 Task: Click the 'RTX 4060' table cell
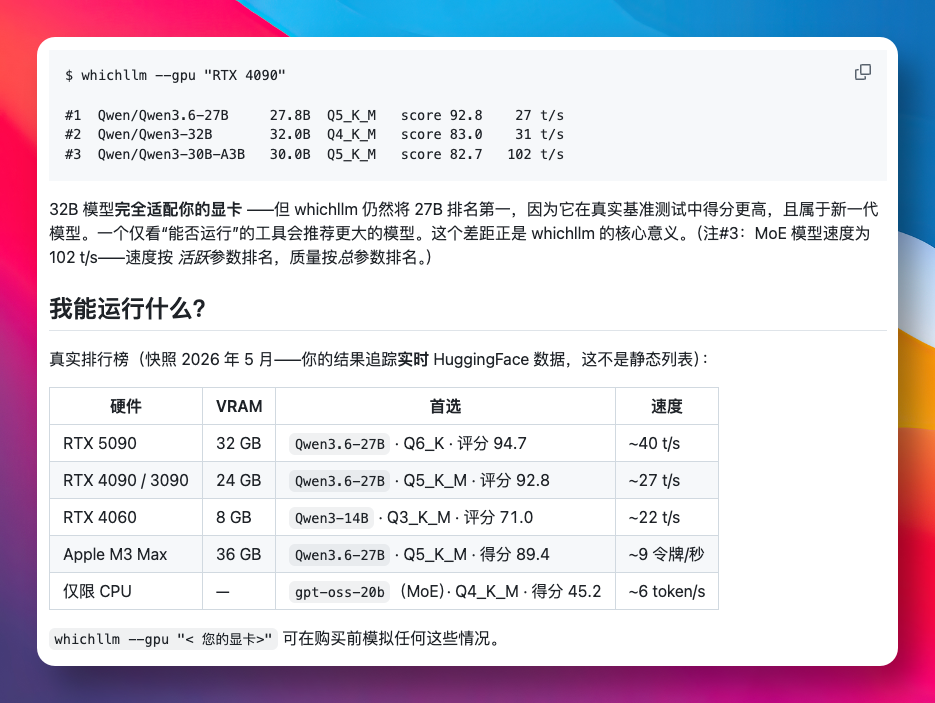[126, 517]
